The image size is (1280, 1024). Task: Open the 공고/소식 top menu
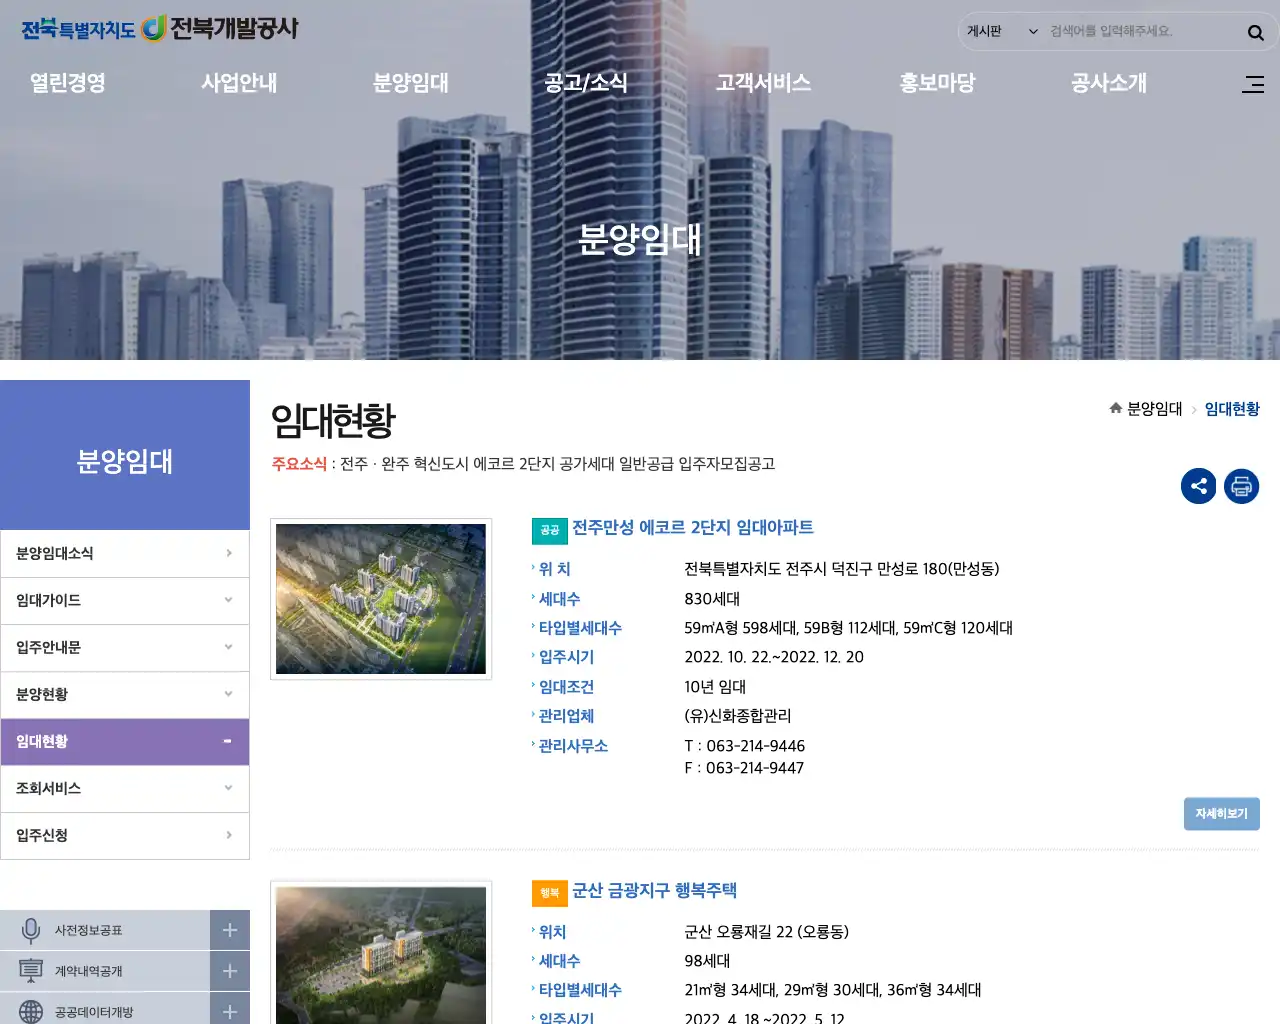585,83
